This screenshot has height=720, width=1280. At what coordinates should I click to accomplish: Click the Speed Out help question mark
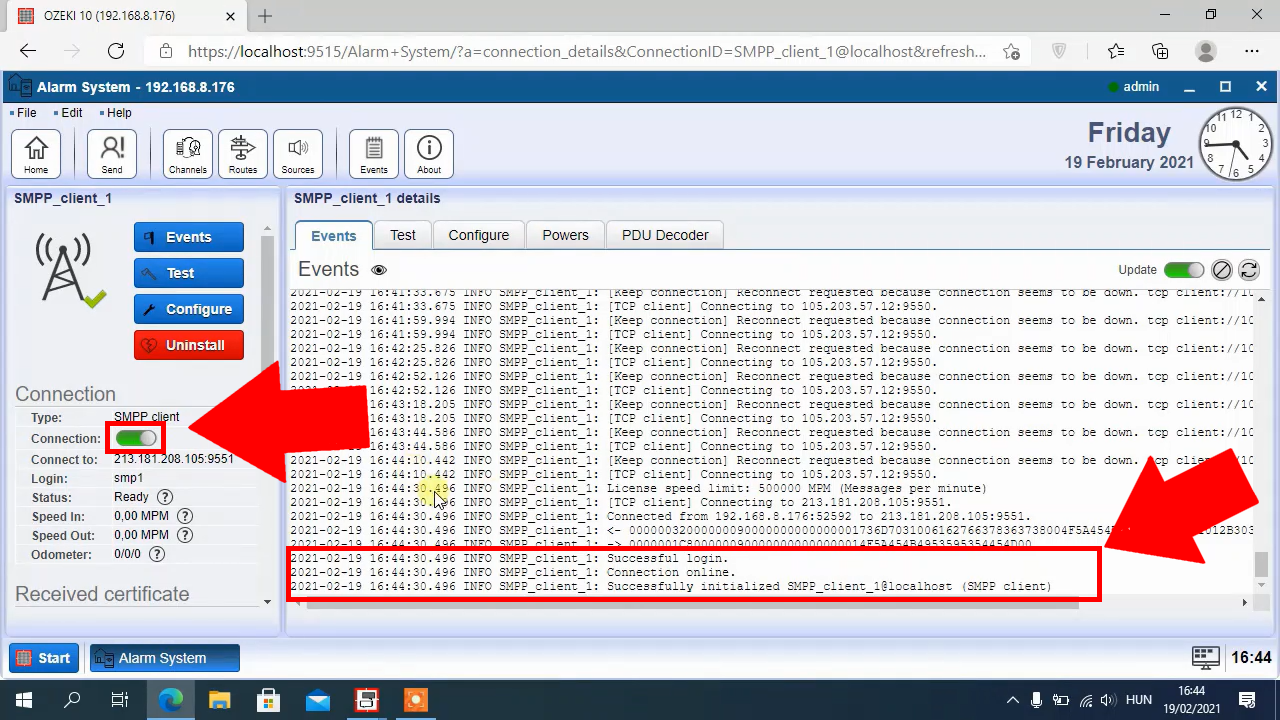[185, 535]
